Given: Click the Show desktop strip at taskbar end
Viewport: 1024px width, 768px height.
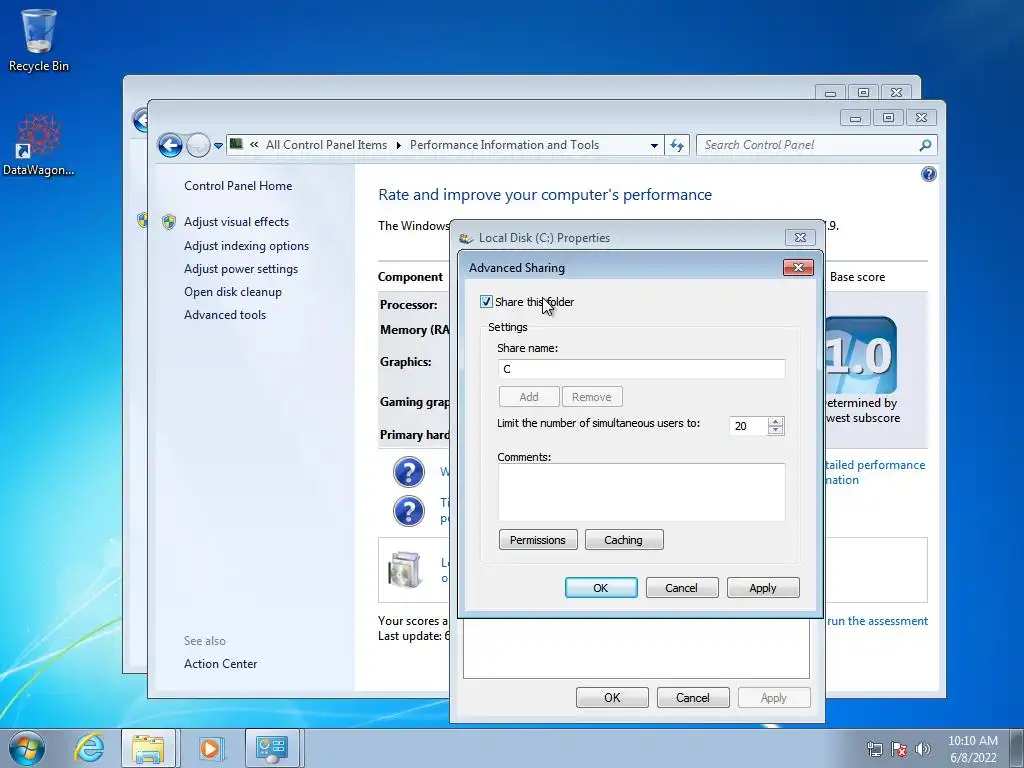Looking at the screenshot, I should point(1017,748).
